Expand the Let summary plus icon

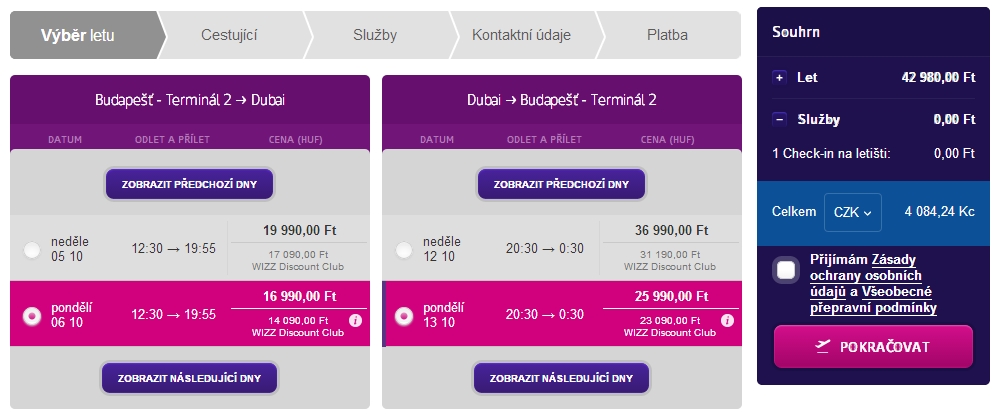(779, 78)
